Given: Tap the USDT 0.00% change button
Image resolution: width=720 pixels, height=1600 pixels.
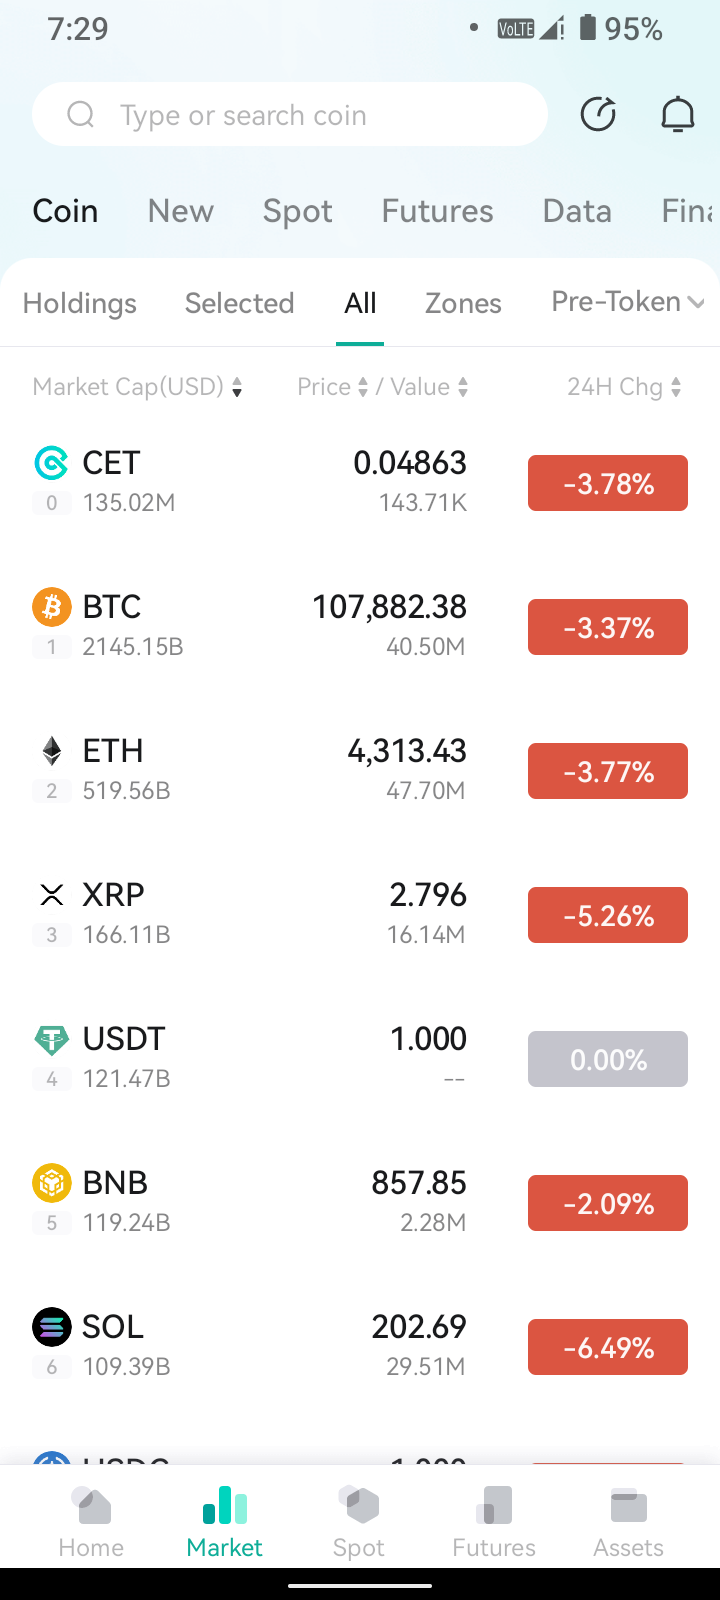Looking at the screenshot, I should pos(608,1059).
